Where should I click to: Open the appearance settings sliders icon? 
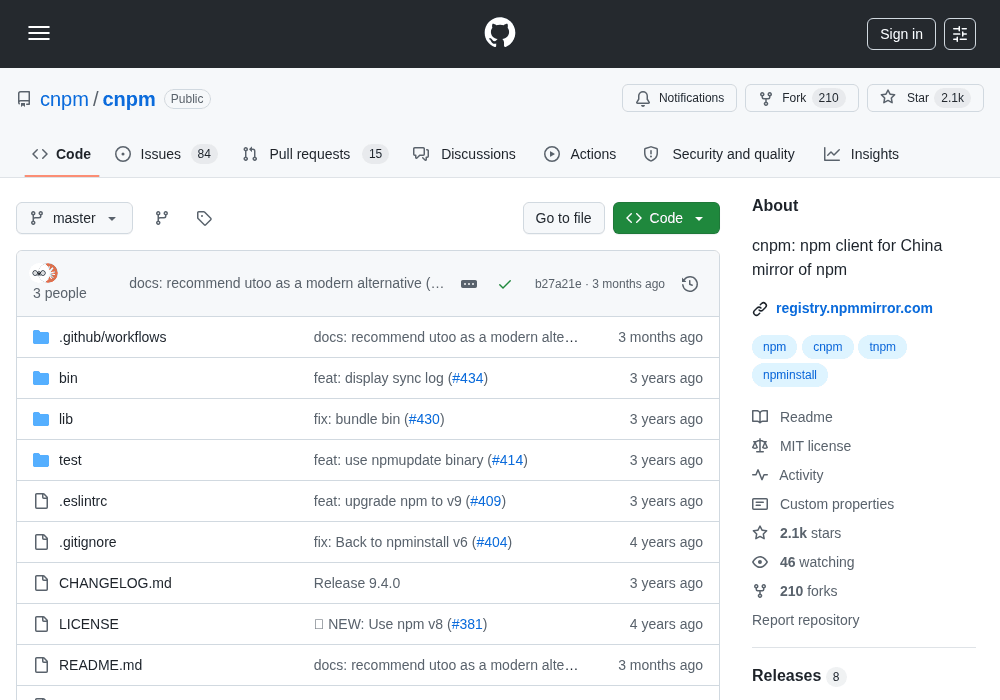960,34
